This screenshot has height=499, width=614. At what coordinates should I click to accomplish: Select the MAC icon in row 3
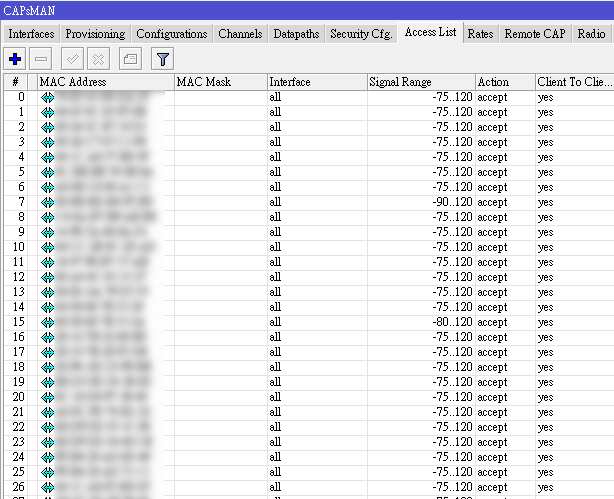click(48, 142)
